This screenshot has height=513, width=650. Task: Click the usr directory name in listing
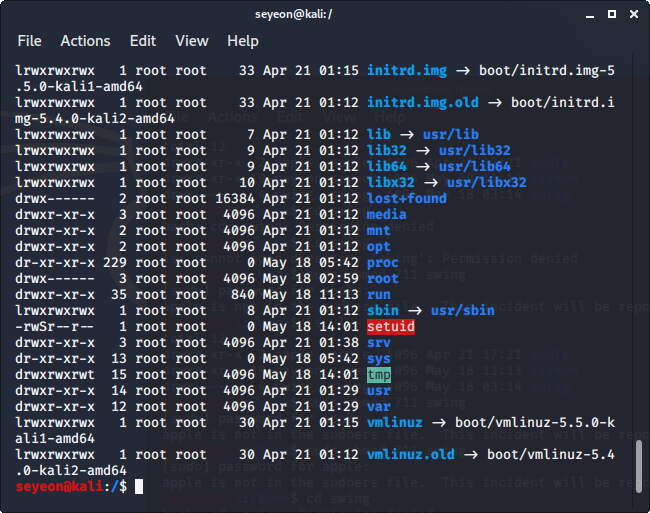pyautogui.click(x=378, y=391)
